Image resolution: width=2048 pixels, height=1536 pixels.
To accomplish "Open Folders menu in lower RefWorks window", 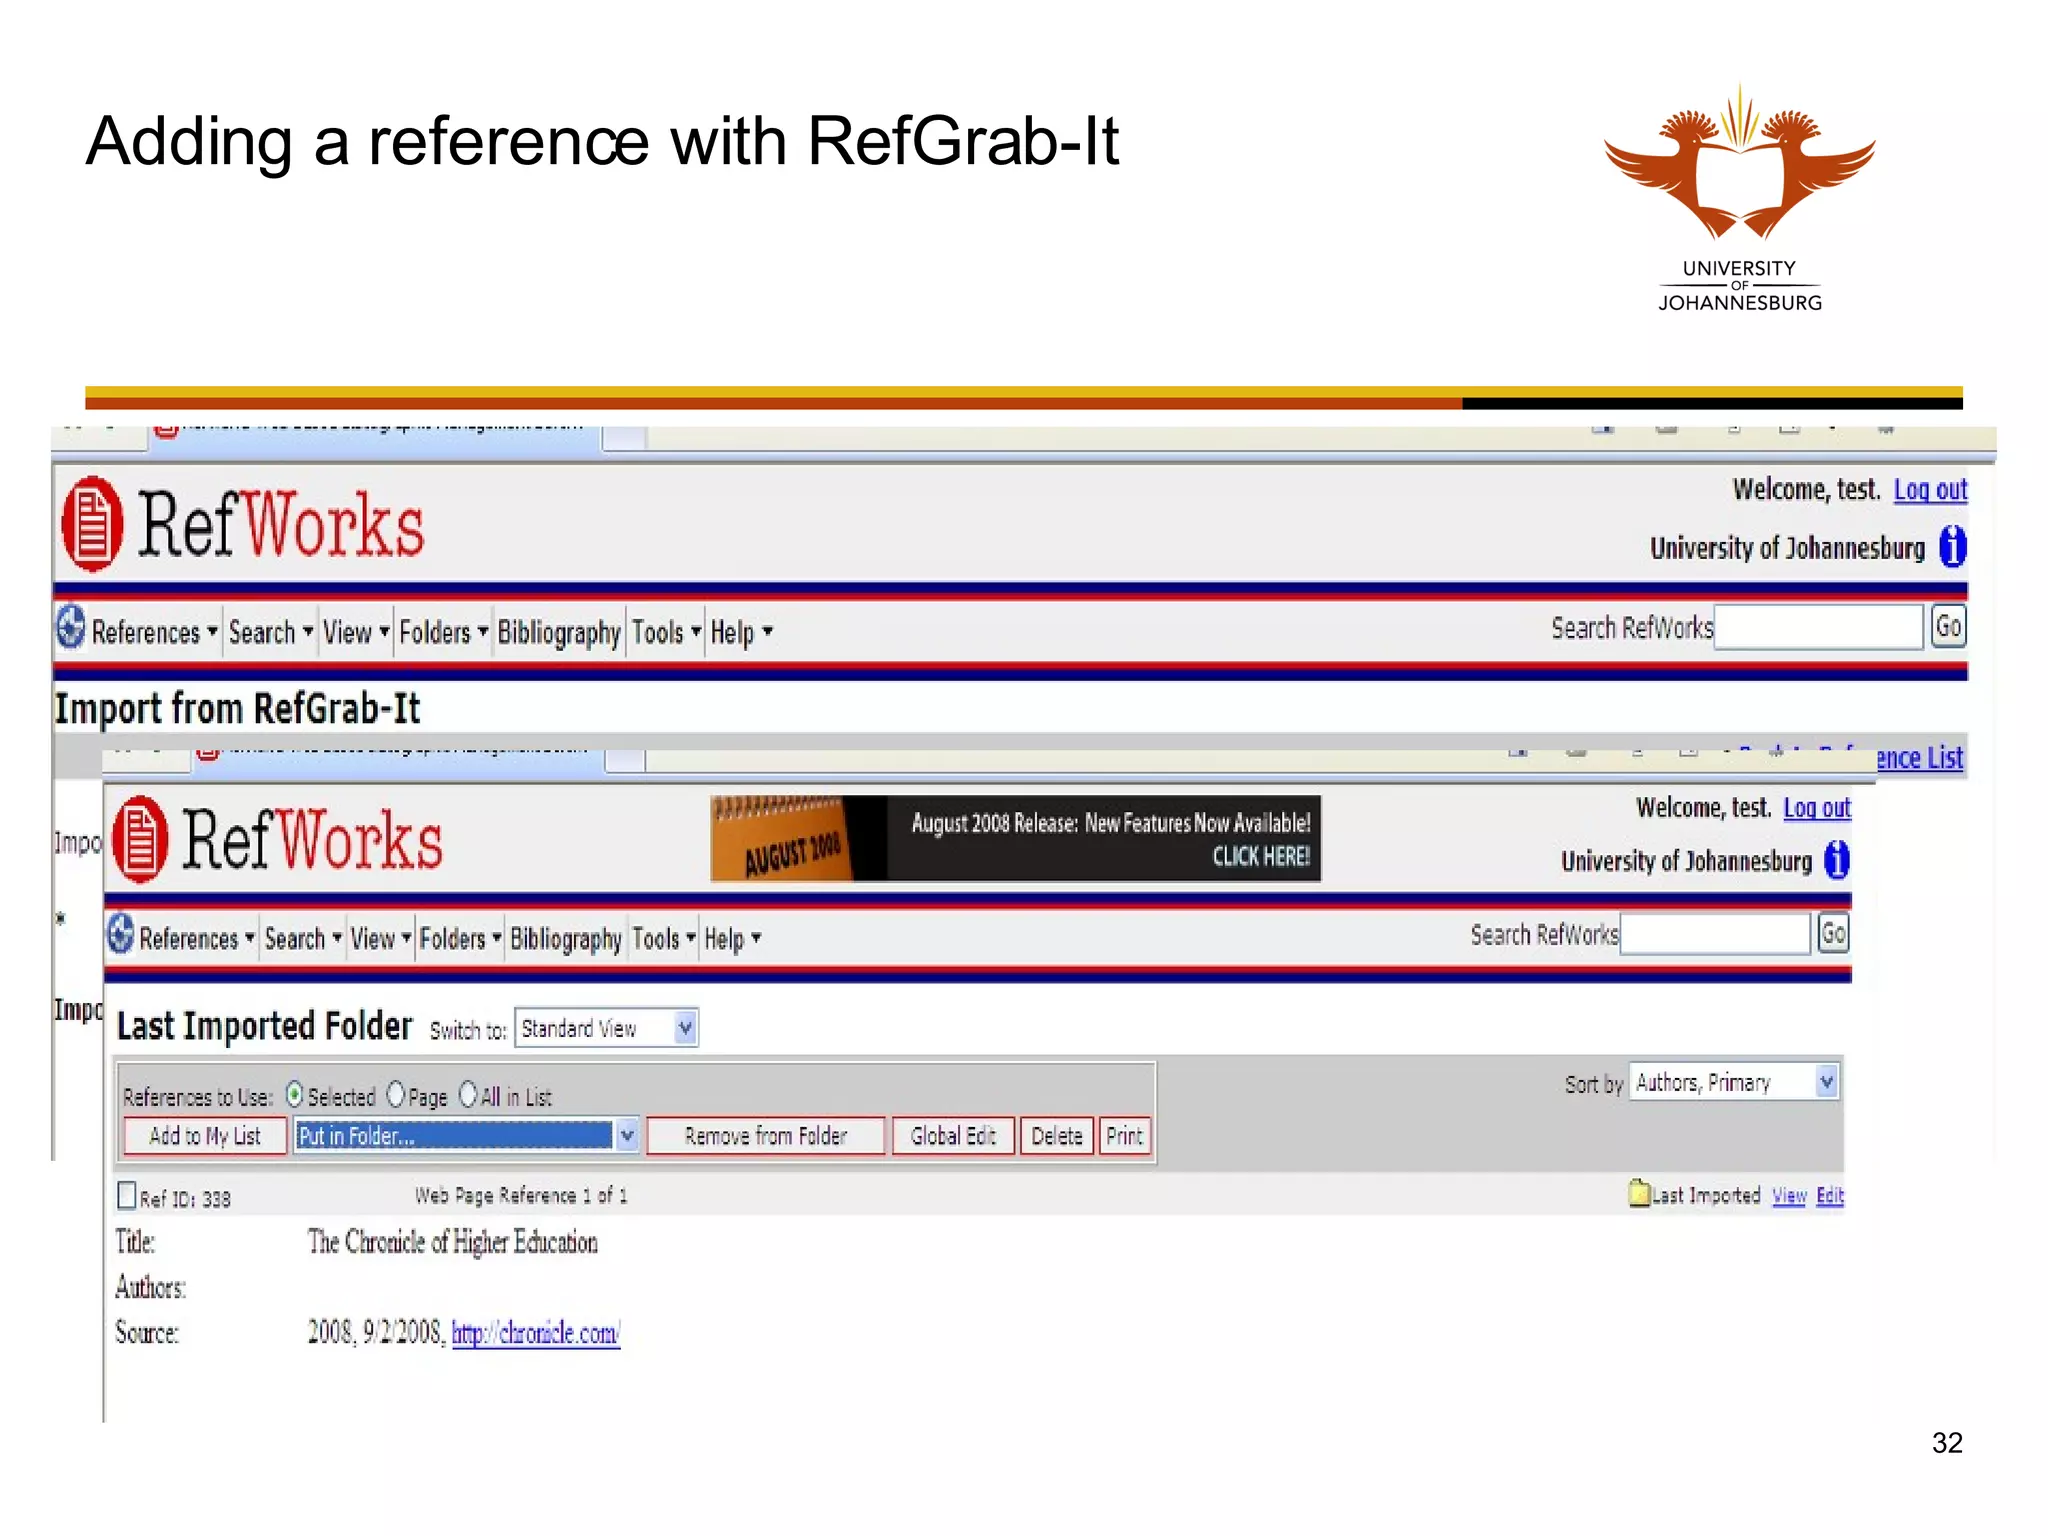I will (460, 939).
